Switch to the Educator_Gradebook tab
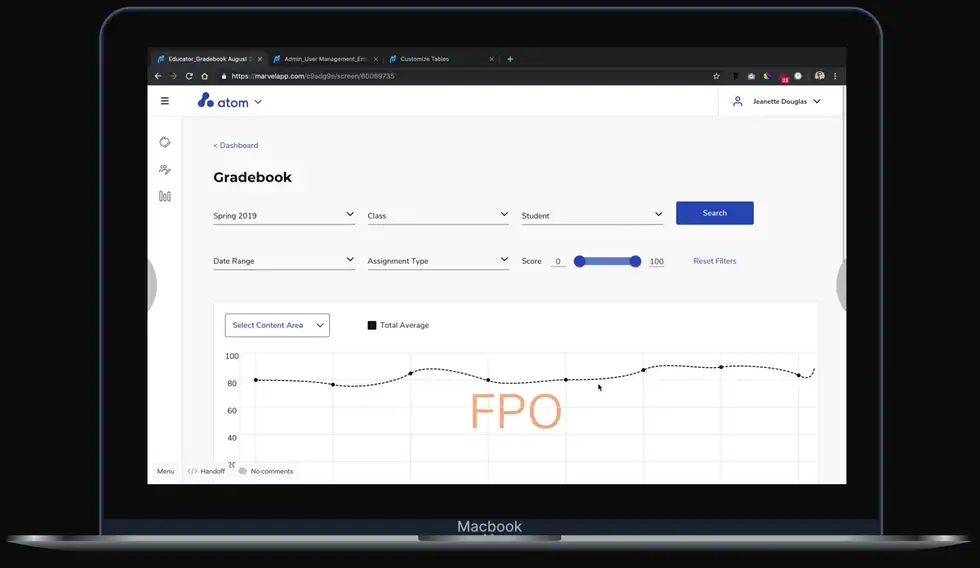The height and width of the screenshot is (568, 980). [x=209, y=59]
